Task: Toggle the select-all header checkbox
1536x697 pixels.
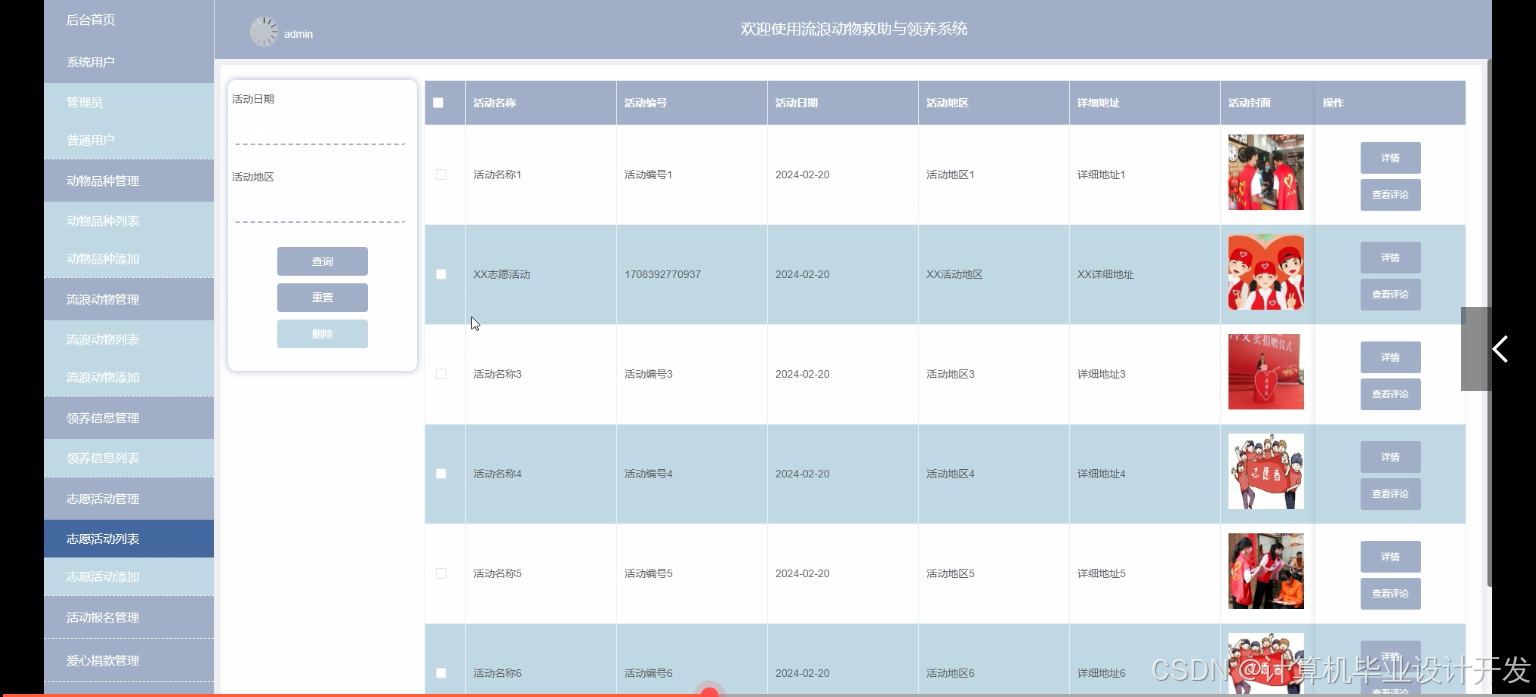Action: pyautogui.click(x=438, y=103)
